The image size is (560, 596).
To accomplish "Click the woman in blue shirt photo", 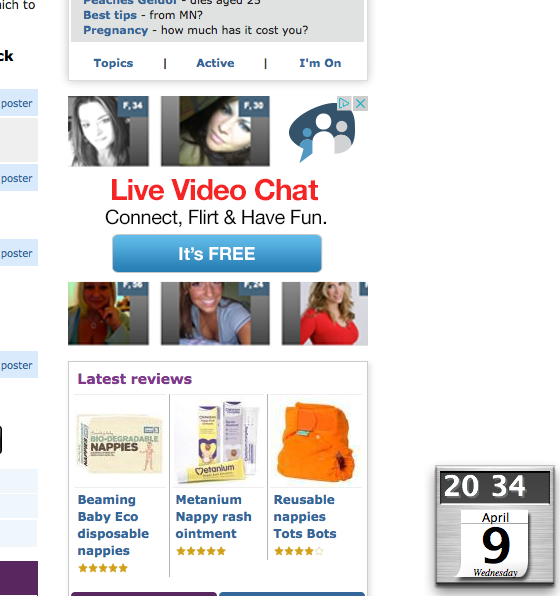I will (215, 314).
